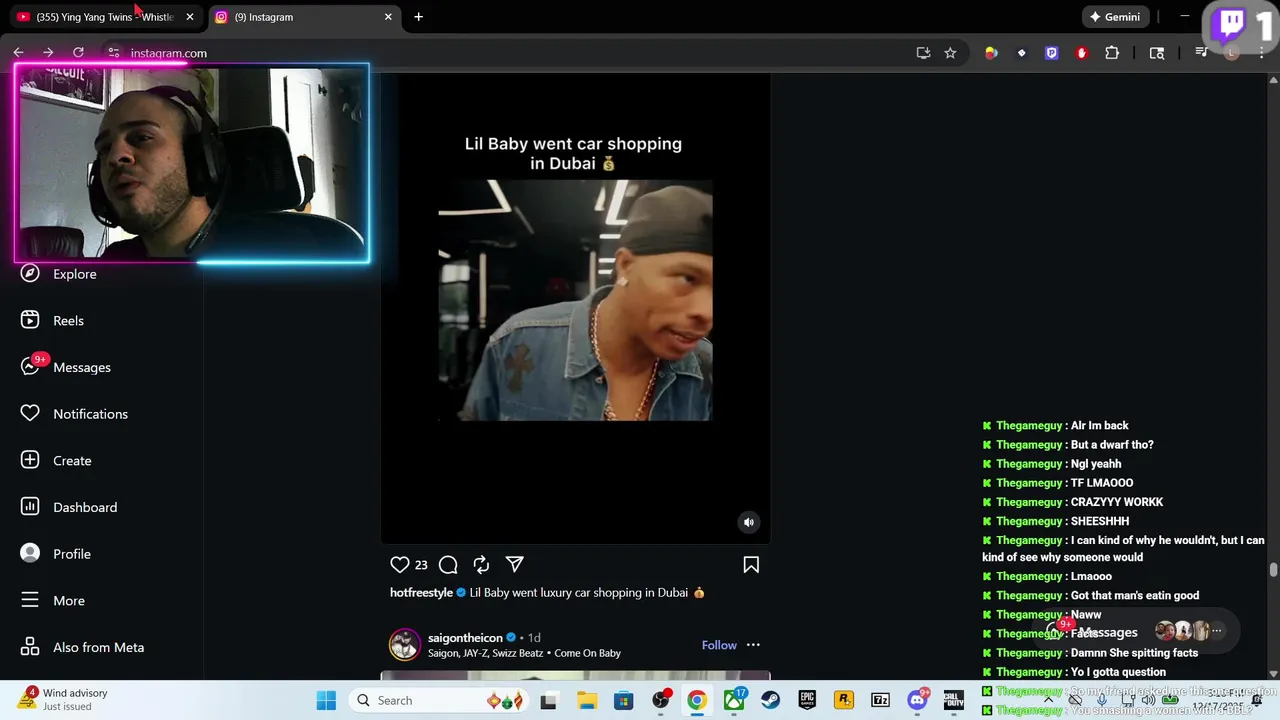Reload the Instagram page
This screenshot has width=1280, height=720.
click(x=78, y=53)
